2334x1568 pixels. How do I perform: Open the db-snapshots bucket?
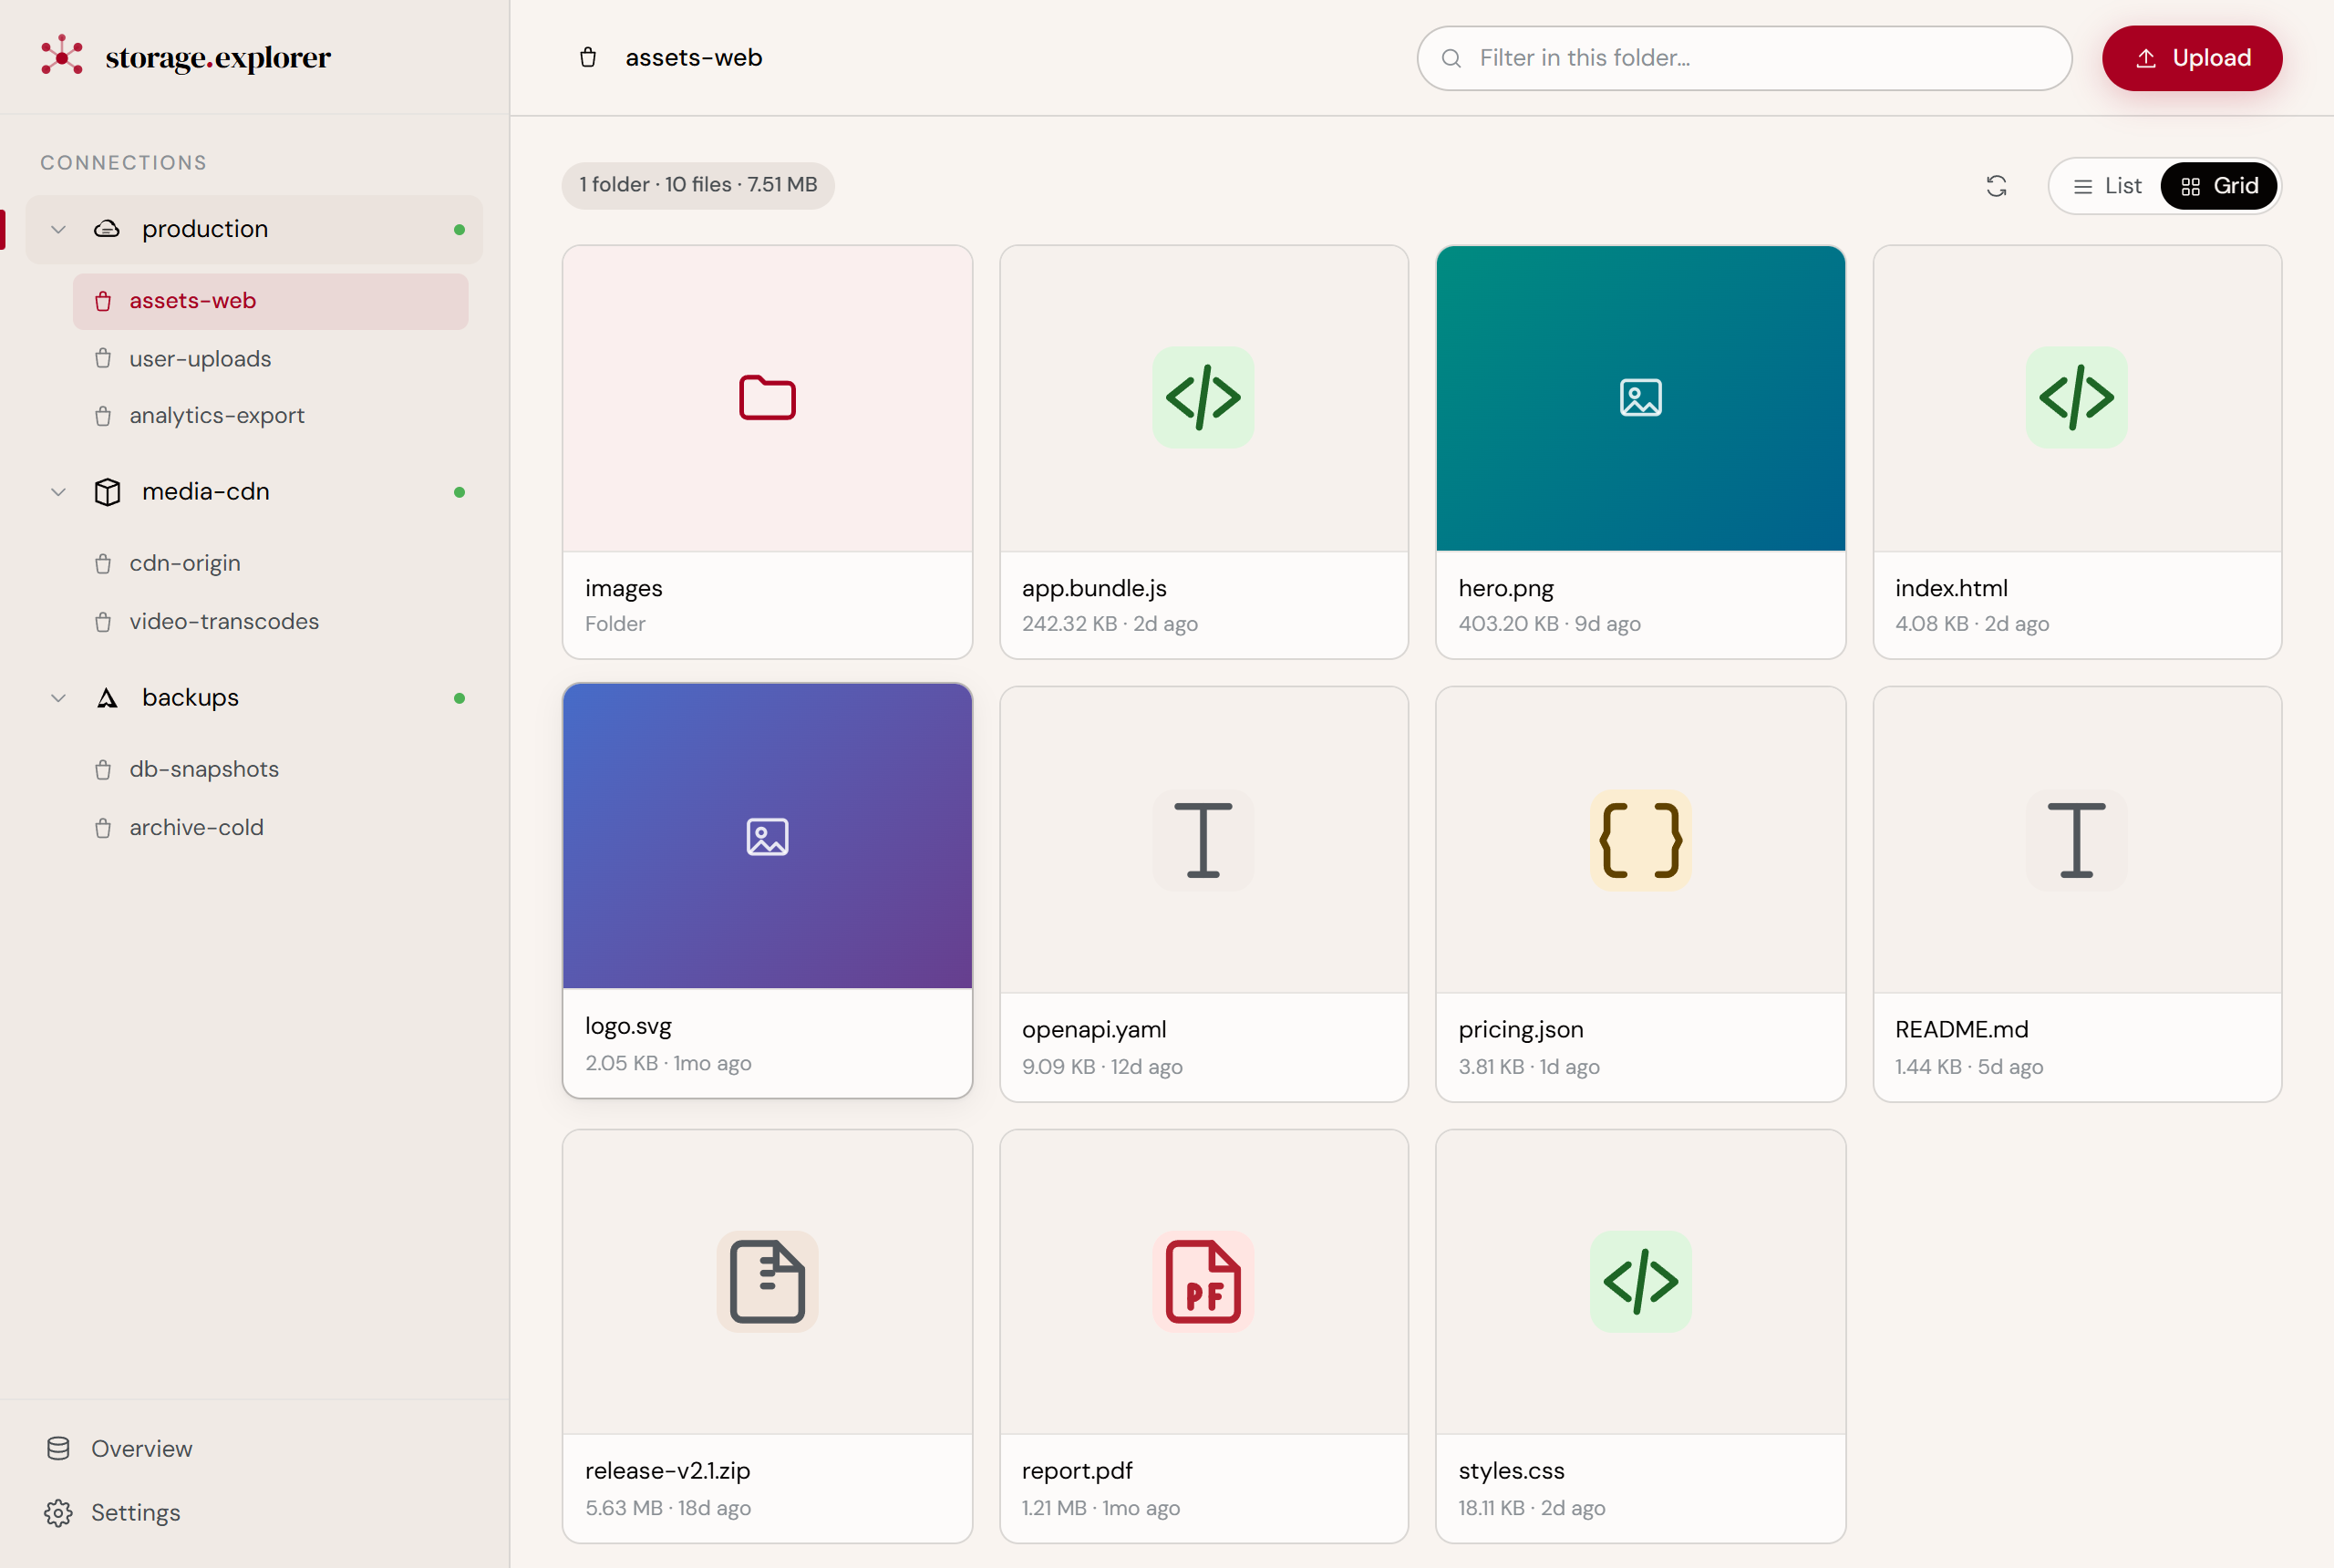(x=270, y=769)
